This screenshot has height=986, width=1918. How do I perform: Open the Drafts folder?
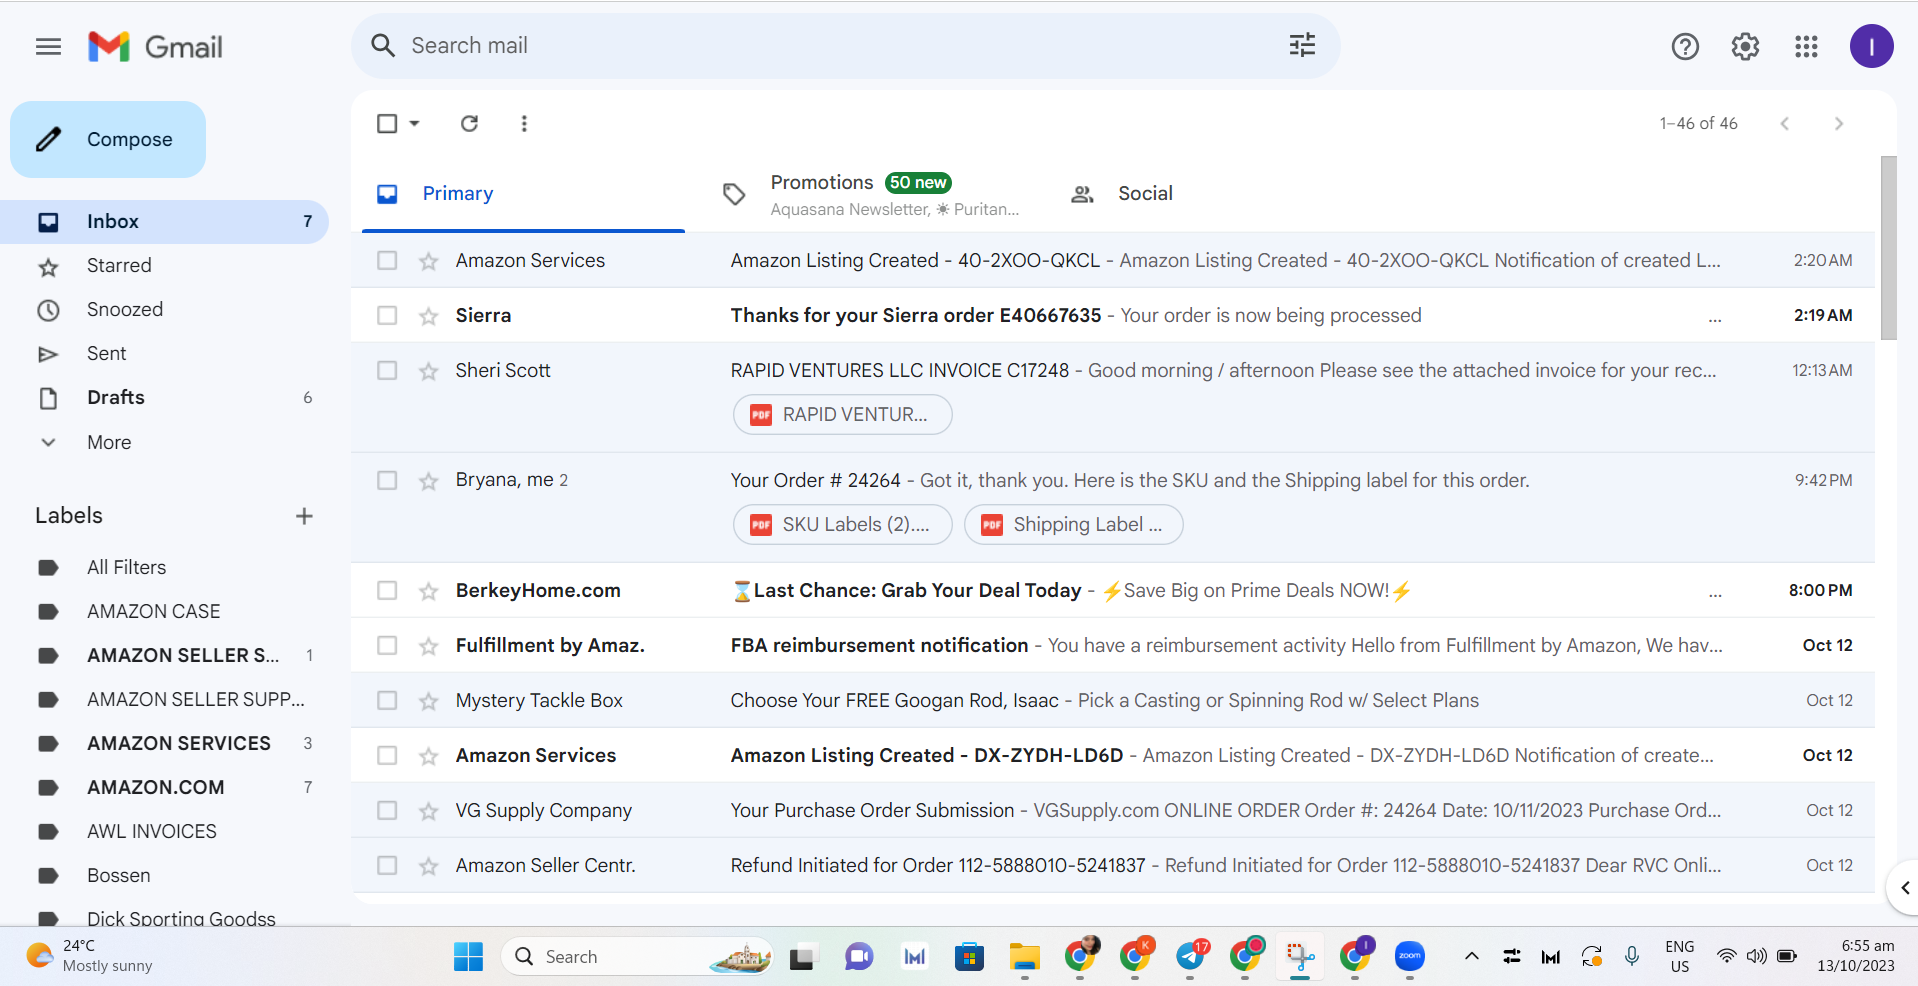pos(165,398)
